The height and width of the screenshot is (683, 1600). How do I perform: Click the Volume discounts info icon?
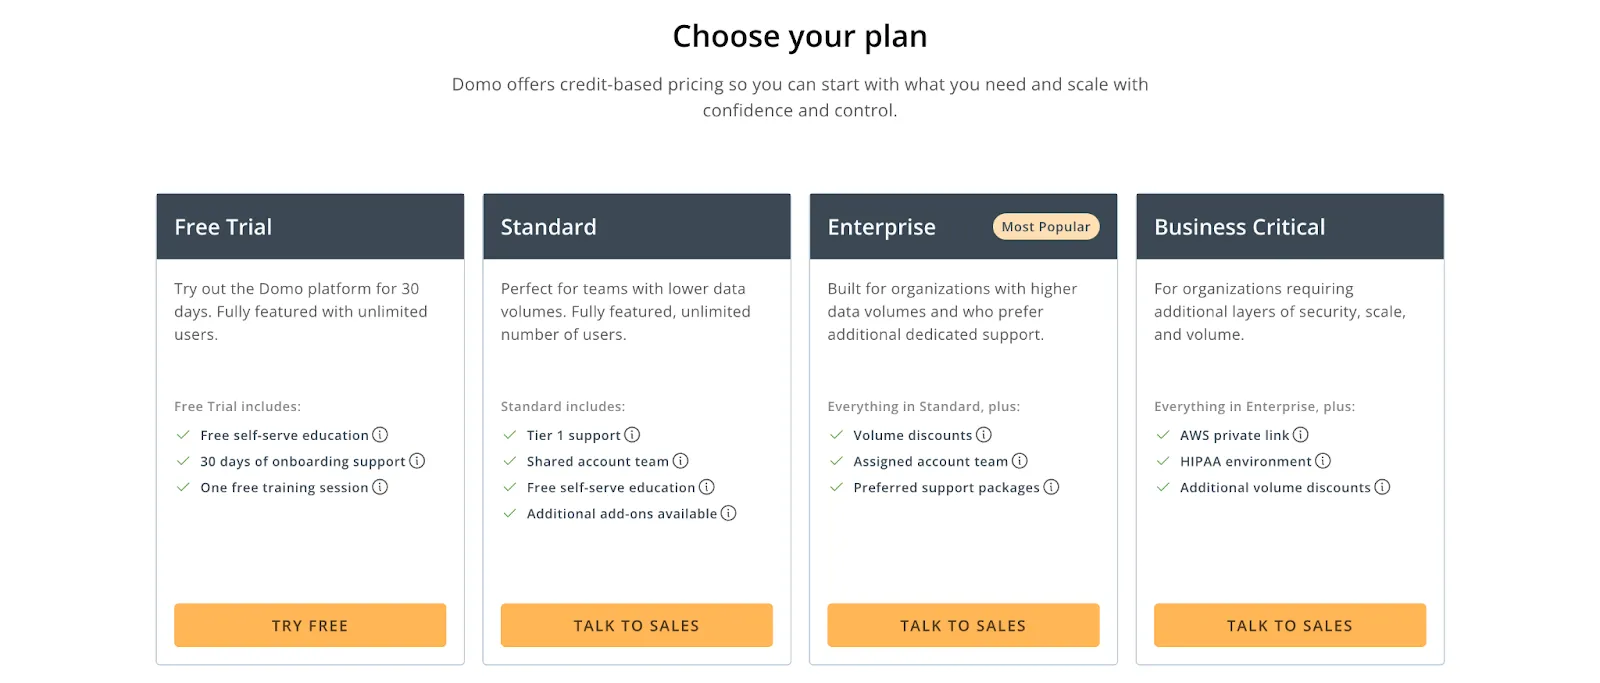click(984, 435)
